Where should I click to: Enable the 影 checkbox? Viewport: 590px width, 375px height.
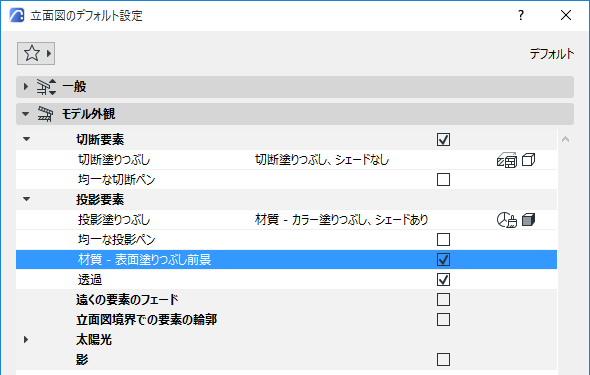point(443,360)
